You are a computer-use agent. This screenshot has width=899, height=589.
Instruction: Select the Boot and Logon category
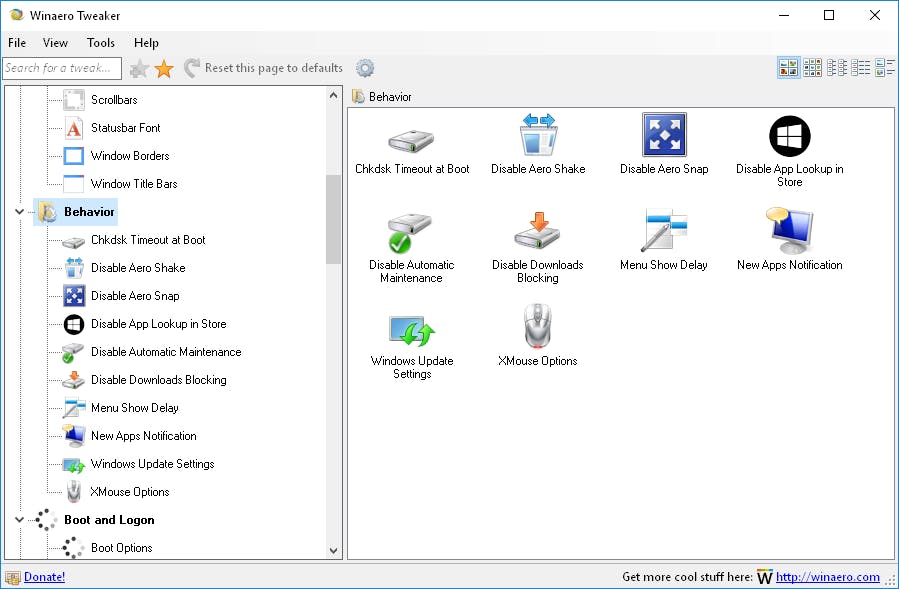(109, 520)
